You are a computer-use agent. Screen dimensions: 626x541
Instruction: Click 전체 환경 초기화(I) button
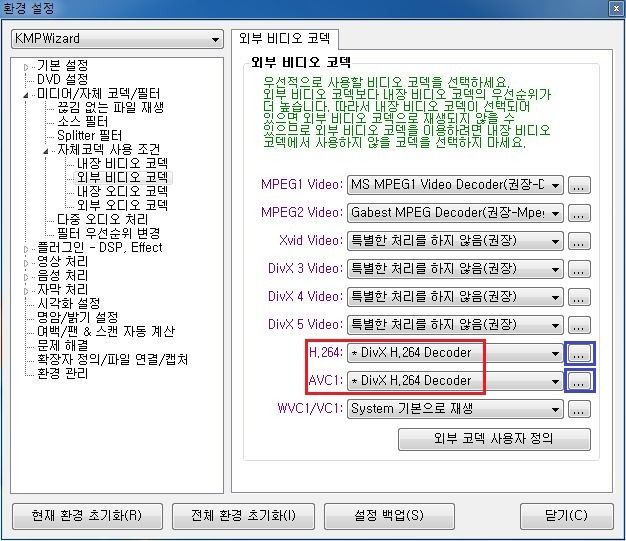243,516
